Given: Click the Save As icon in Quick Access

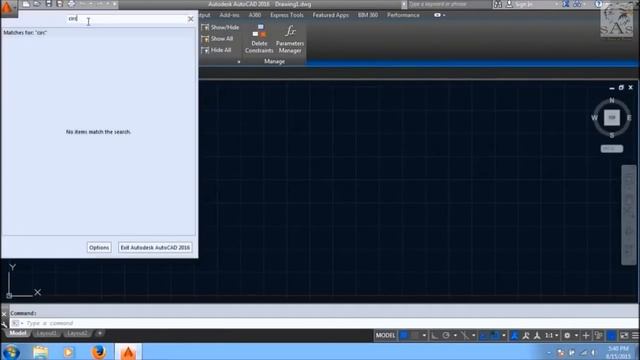Looking at the screenshot, I should 60,4.
